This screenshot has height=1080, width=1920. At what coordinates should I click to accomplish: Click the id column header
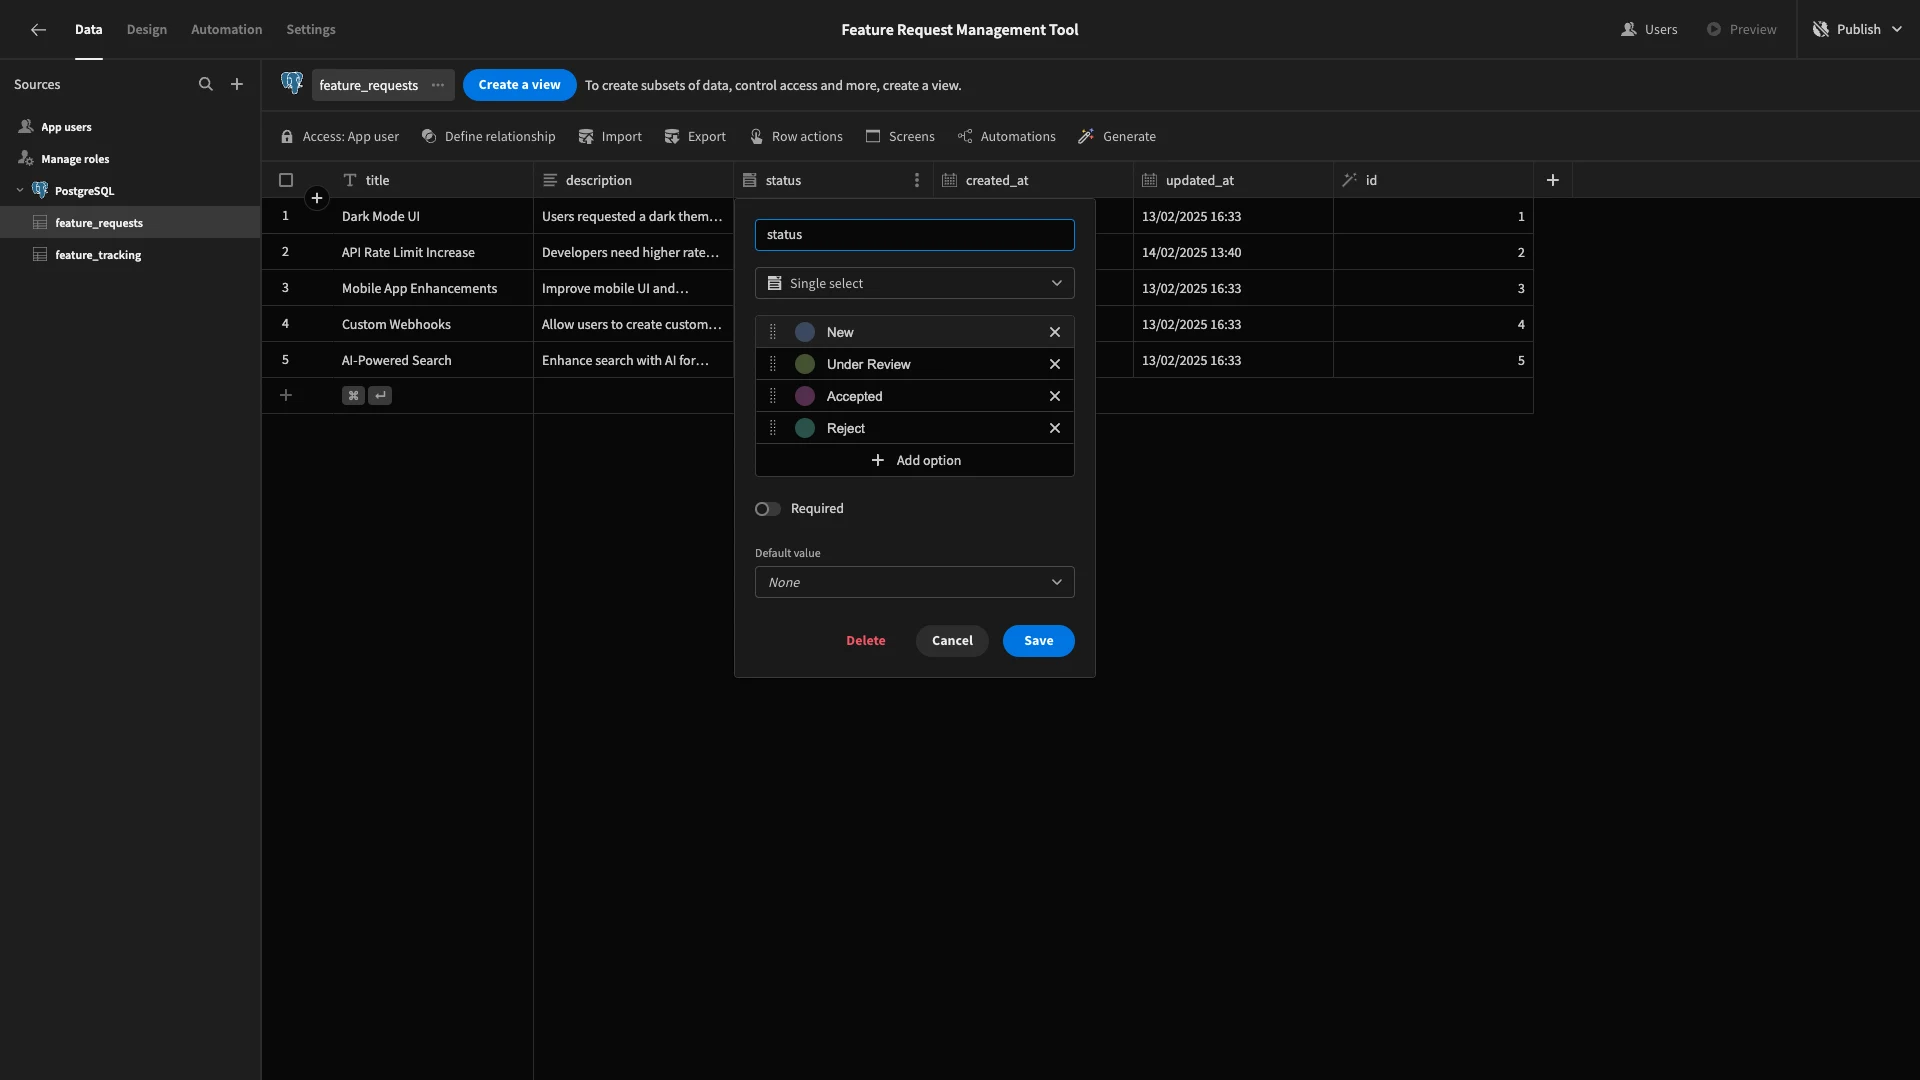click(1433, 180)
